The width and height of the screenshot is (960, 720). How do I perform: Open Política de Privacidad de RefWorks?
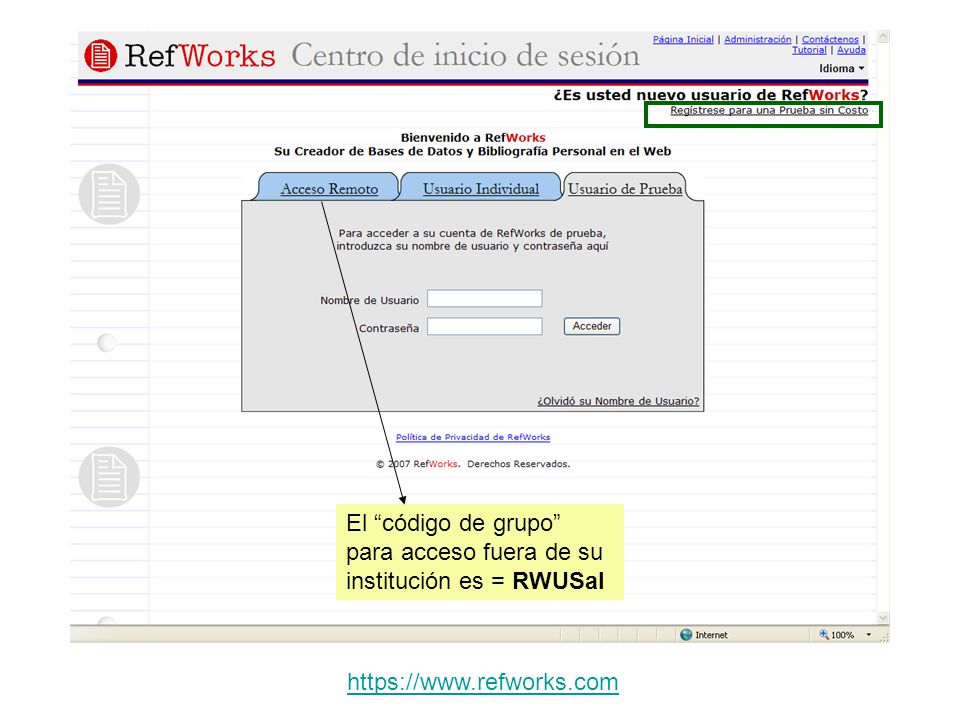point(473,437)
